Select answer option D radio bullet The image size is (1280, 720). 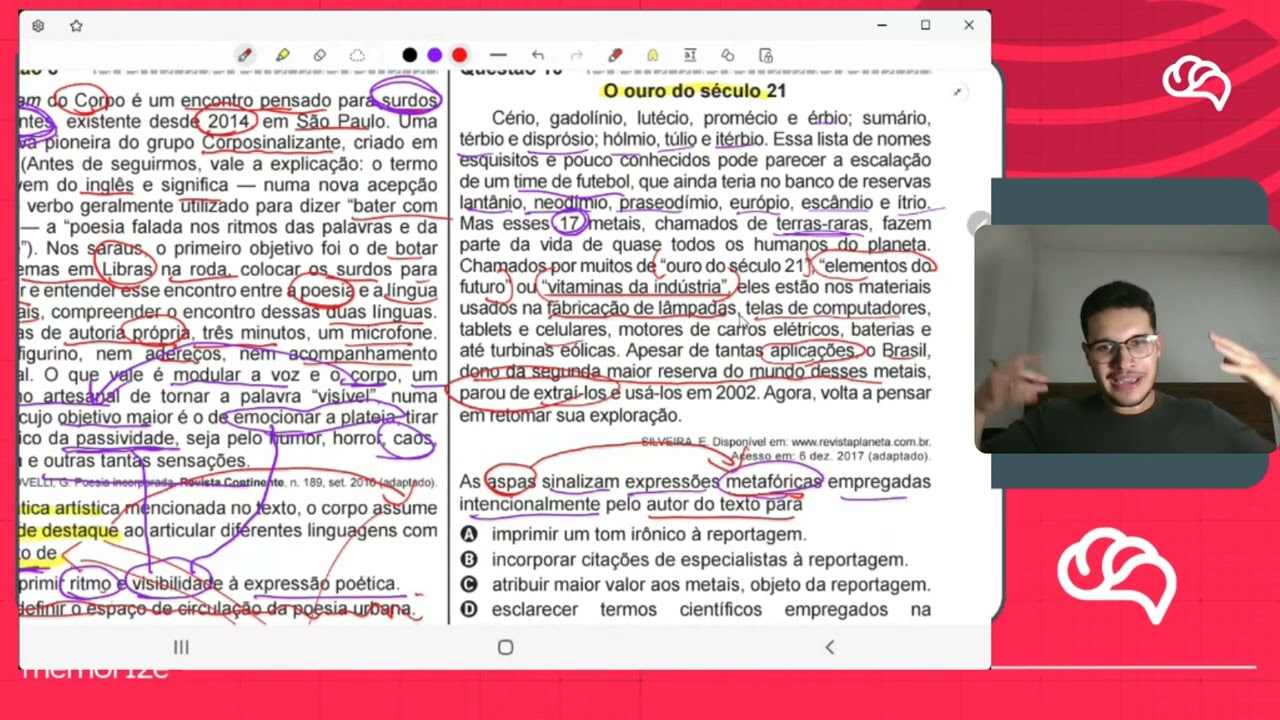[x=468, y=609]
